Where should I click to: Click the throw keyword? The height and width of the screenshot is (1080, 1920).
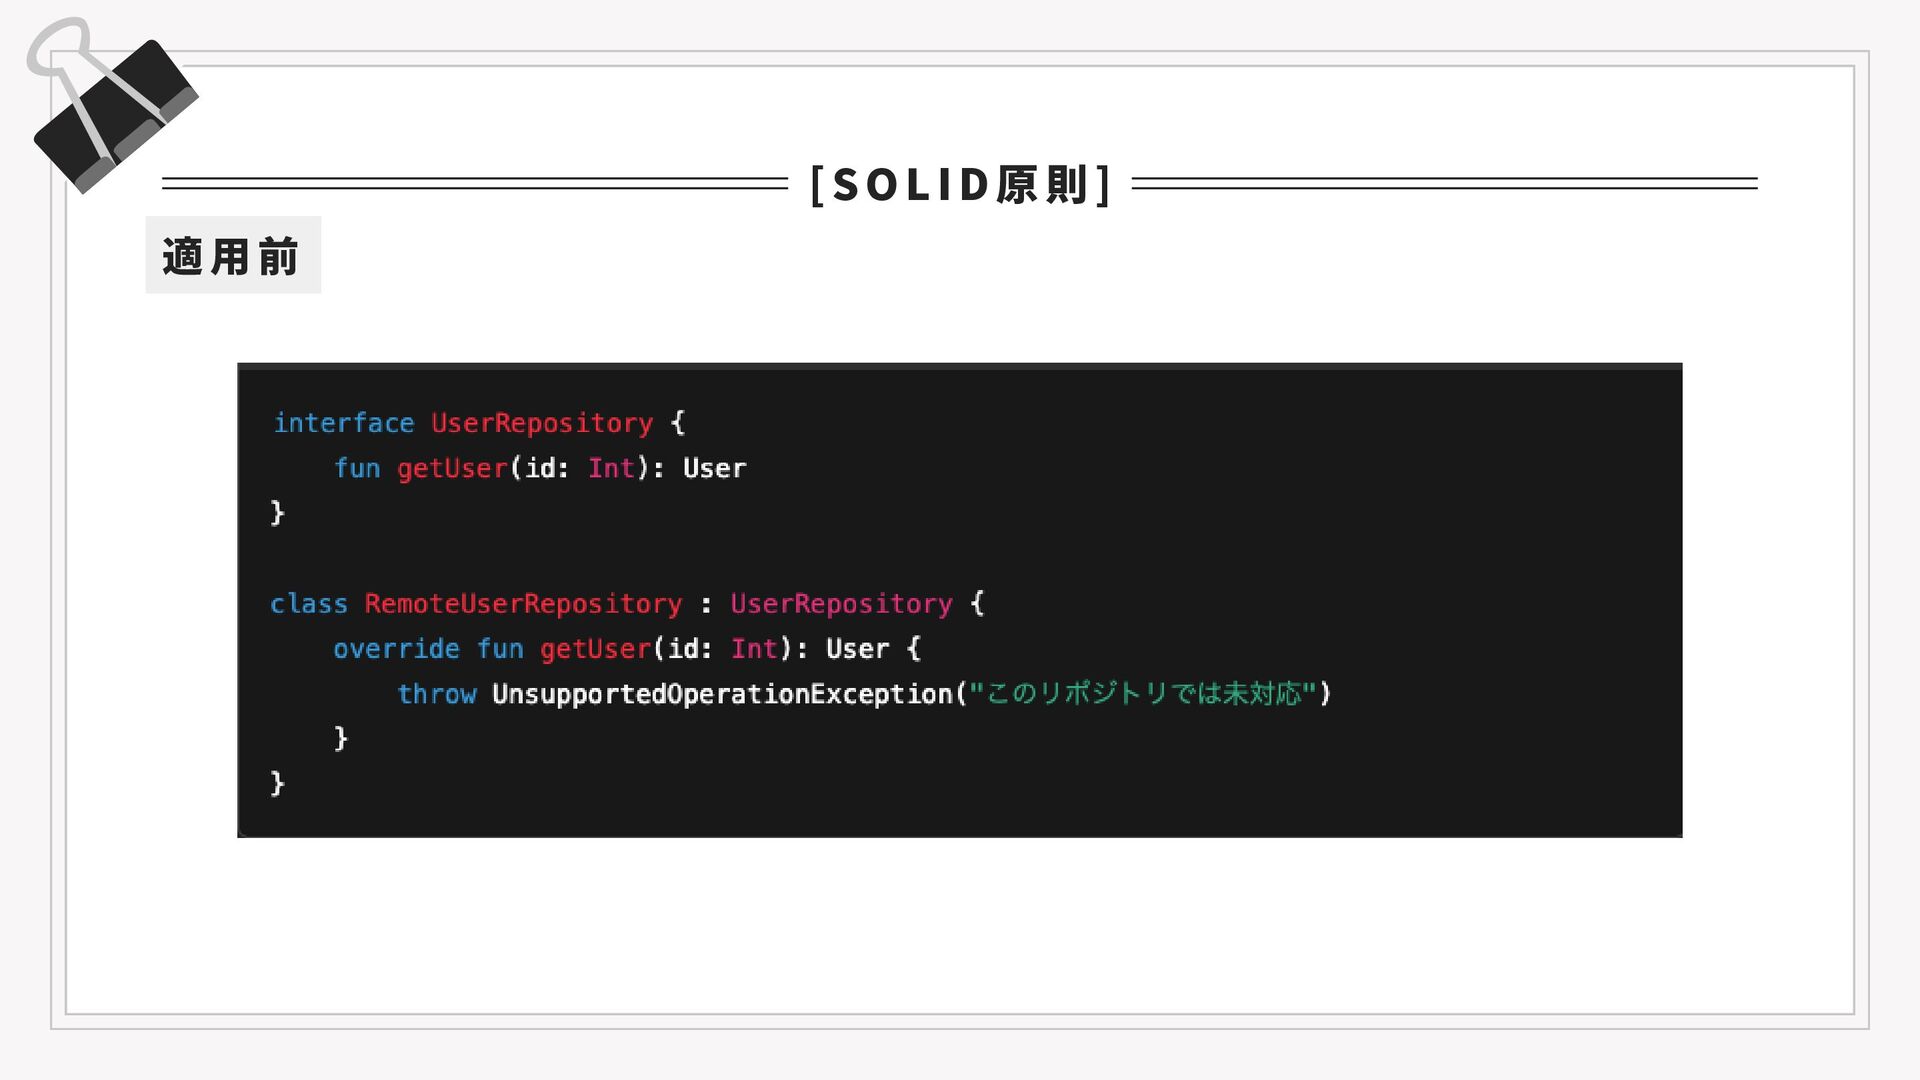tap(437, 694)
